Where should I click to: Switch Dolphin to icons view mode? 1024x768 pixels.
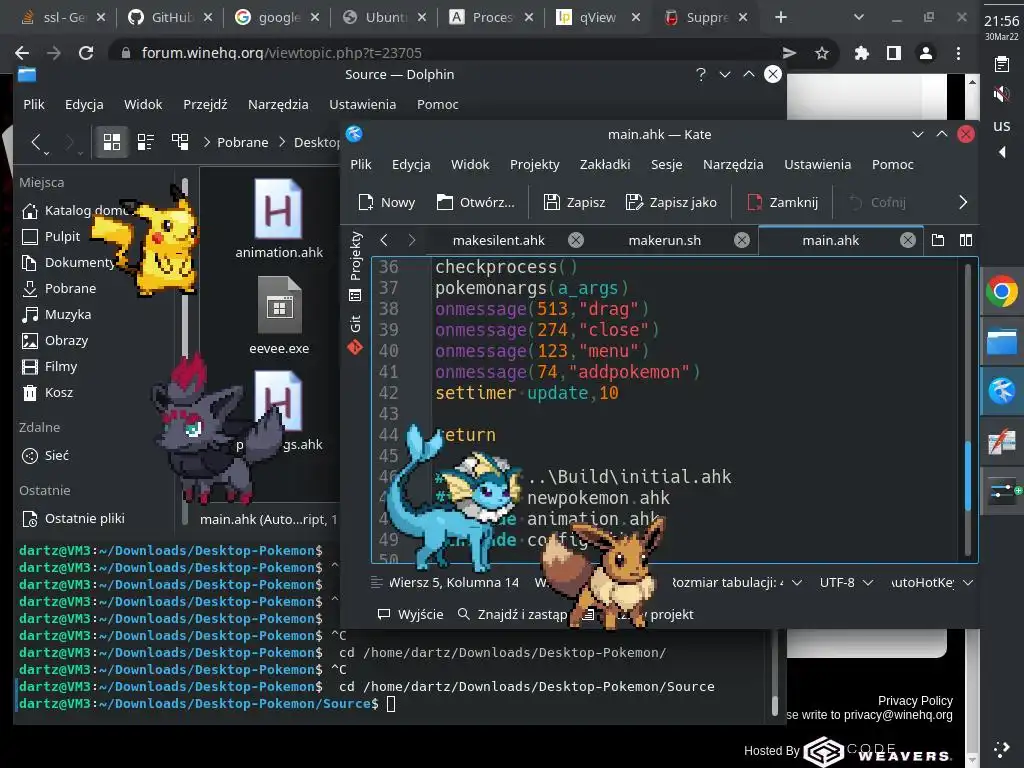(x=112, y=142)
